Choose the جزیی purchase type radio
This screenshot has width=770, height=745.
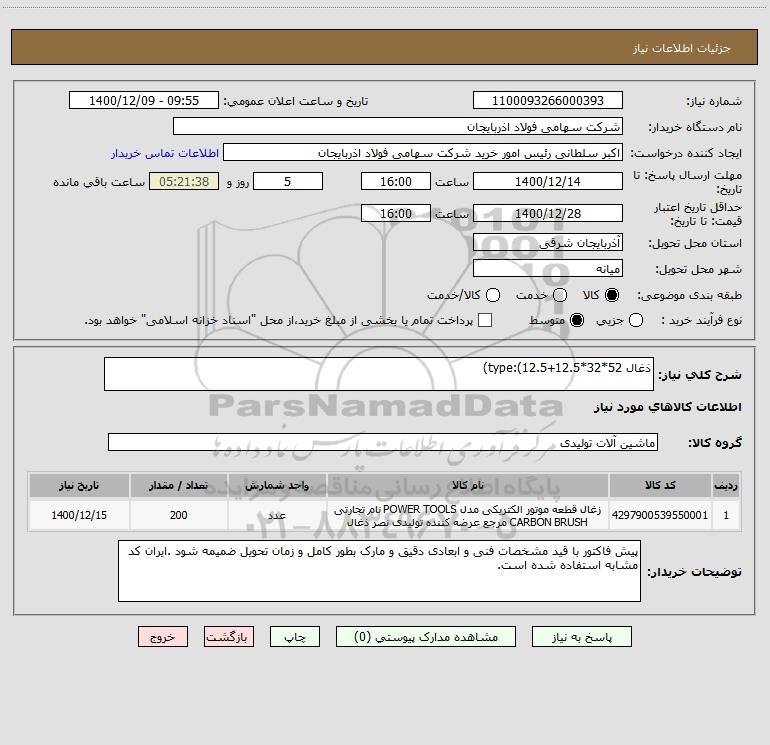[x=635, y=320]
